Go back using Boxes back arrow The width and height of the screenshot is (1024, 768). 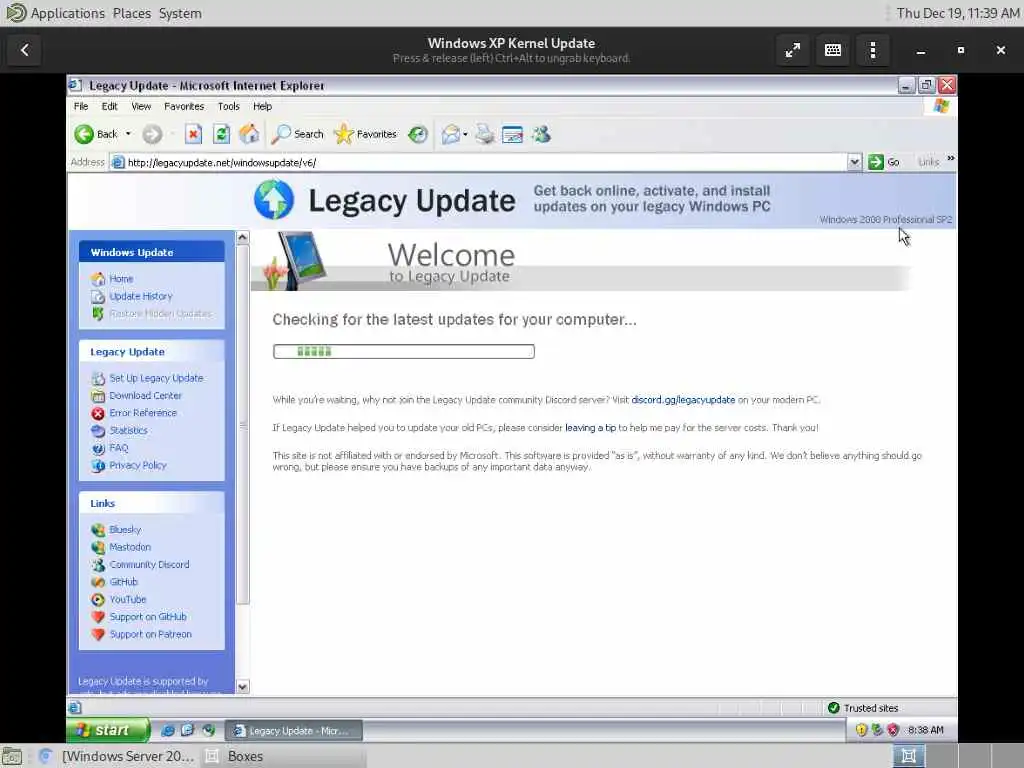(x=25, y=50)
